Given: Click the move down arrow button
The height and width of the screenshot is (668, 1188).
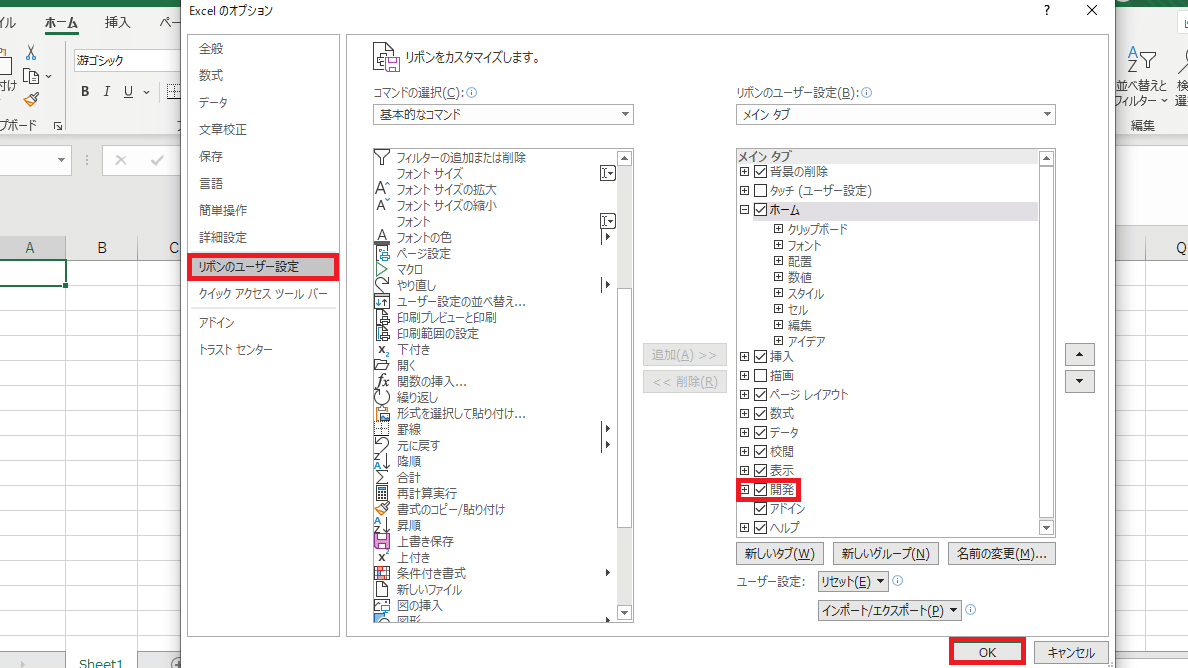Looking at the screenshot, I should tap(1080, 381).
